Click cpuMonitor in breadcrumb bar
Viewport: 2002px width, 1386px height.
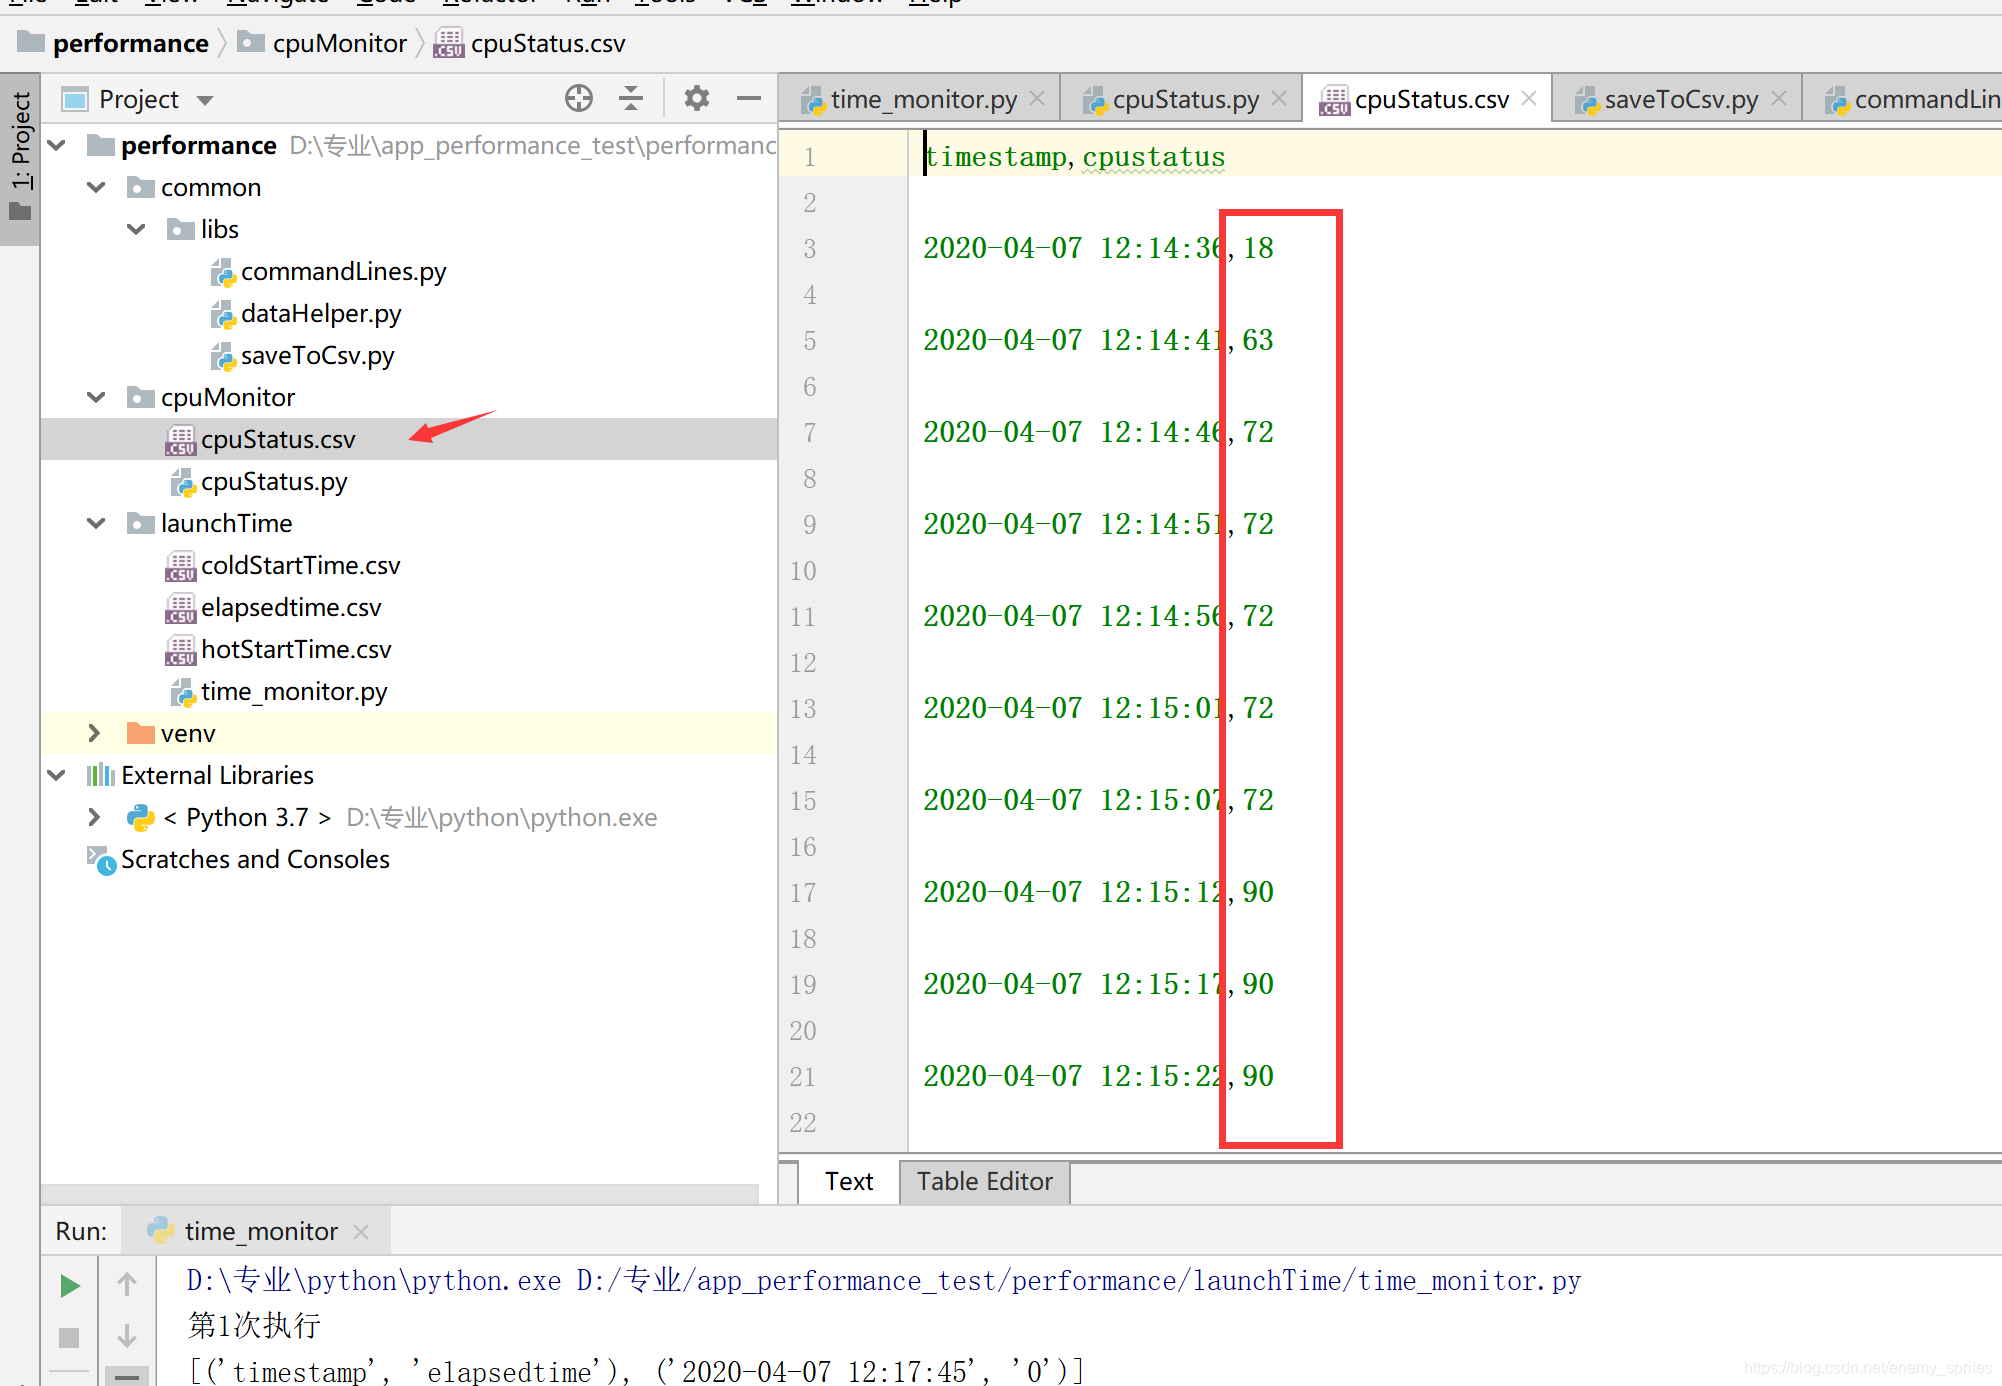pyautogui.click(x=339, y=44)
